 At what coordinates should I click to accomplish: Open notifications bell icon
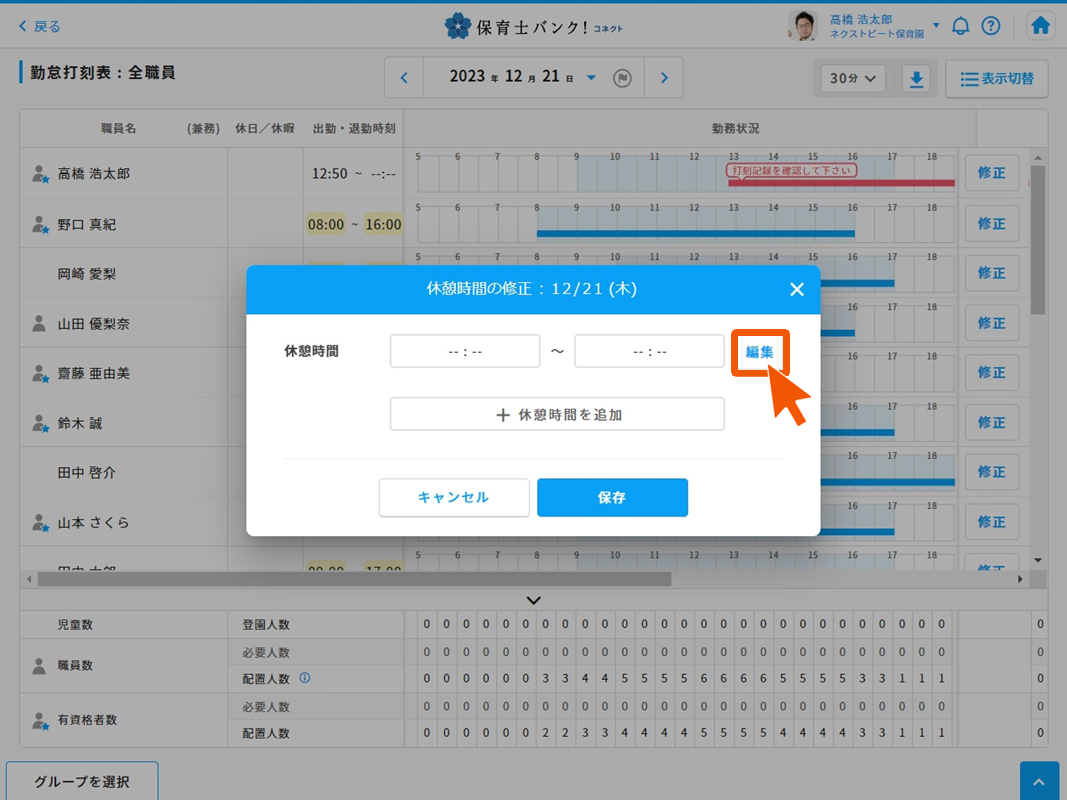(960, 26)
